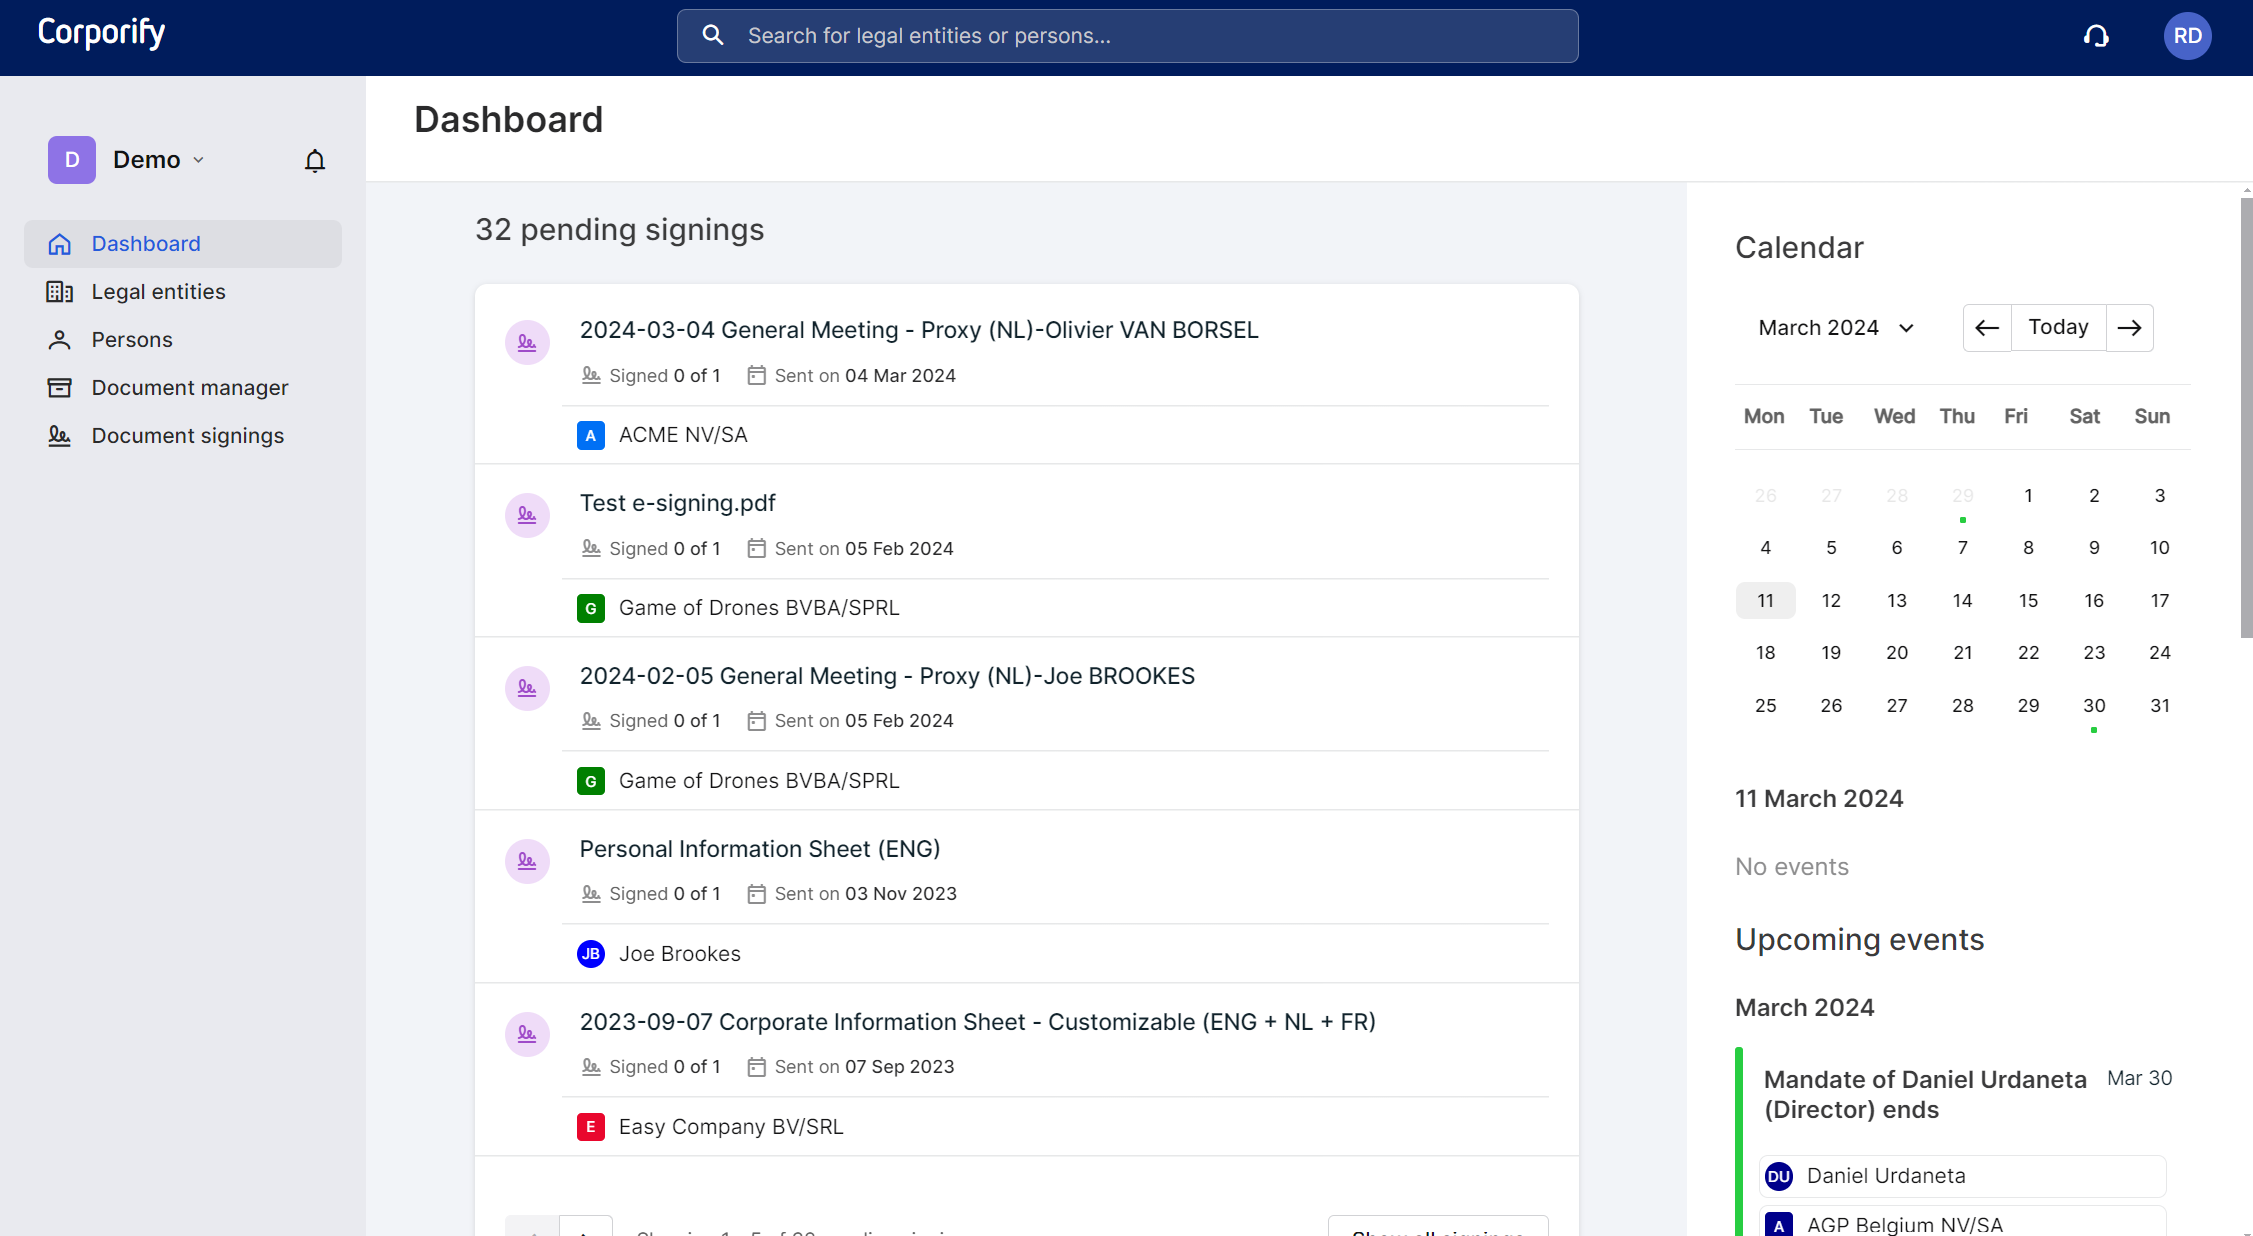Open Document signings from sidebar
The height and width of the screenshot is (1236, 2253).
coord(186,435)
